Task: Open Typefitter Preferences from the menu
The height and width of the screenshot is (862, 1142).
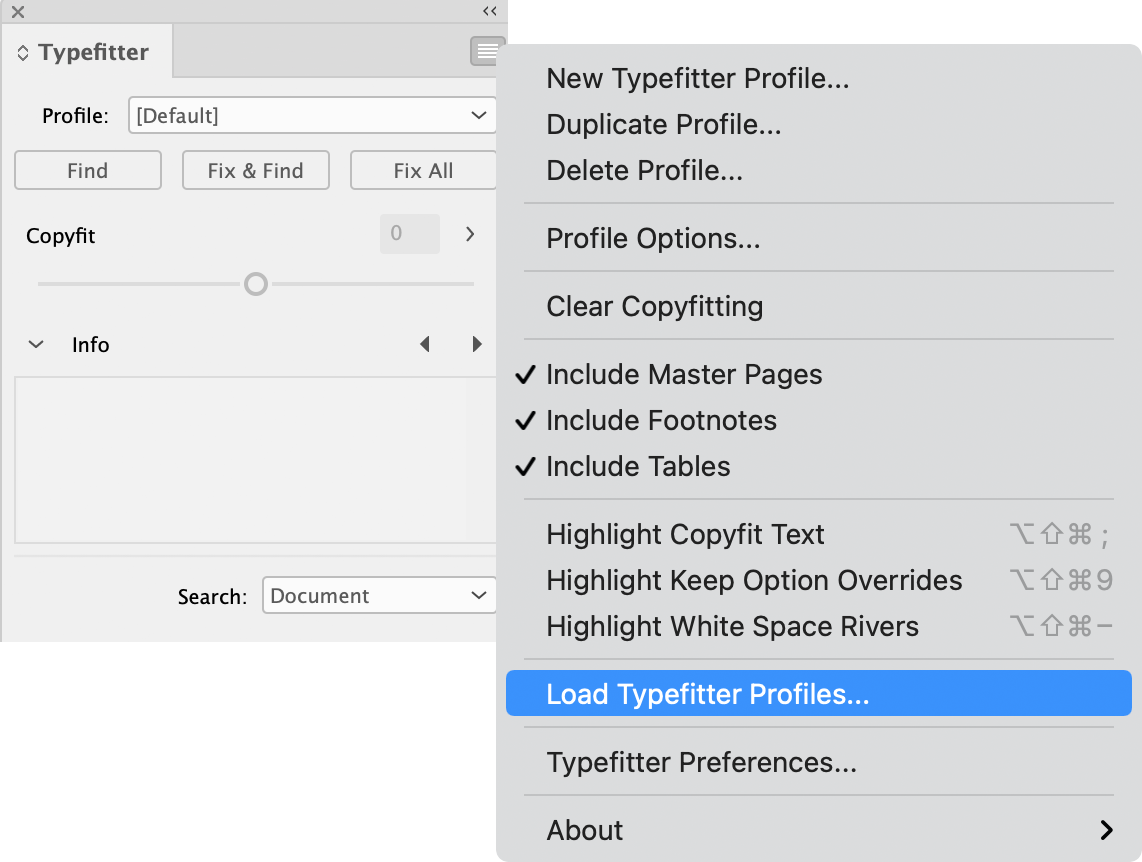Action: [x=819, y=762]
